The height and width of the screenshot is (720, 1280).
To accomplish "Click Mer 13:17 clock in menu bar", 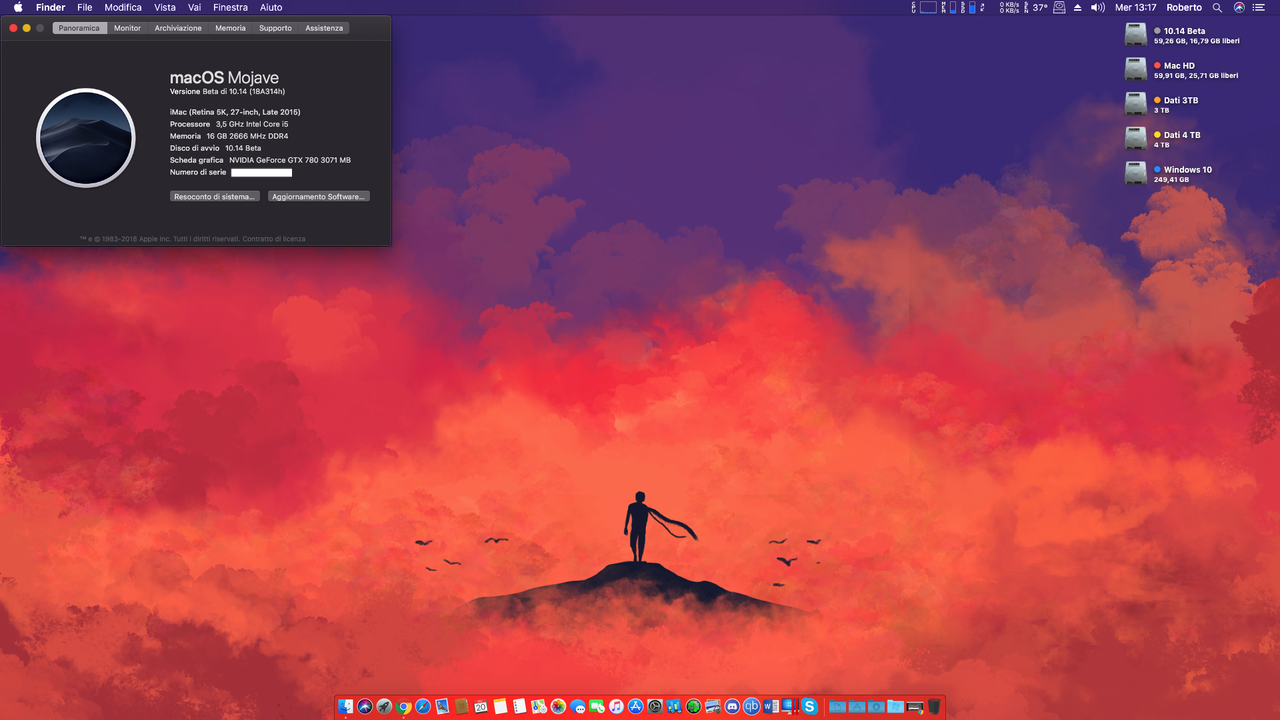I will [1136, 7].
